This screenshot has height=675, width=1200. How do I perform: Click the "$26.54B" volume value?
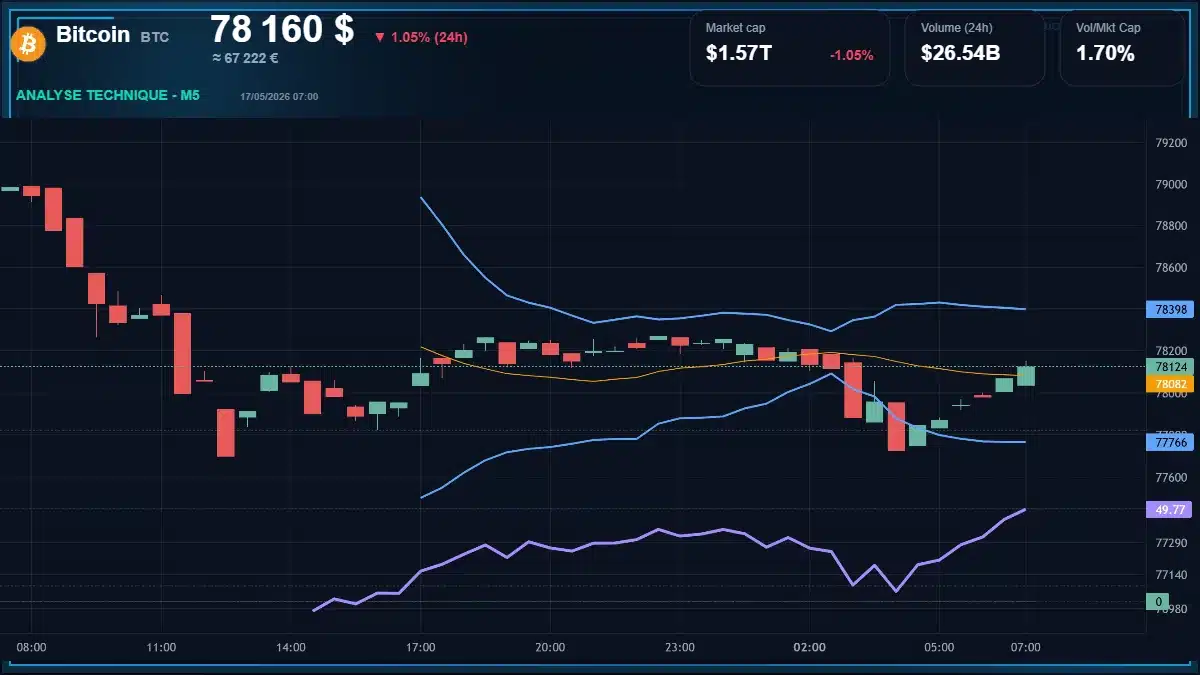pos(960,54)
